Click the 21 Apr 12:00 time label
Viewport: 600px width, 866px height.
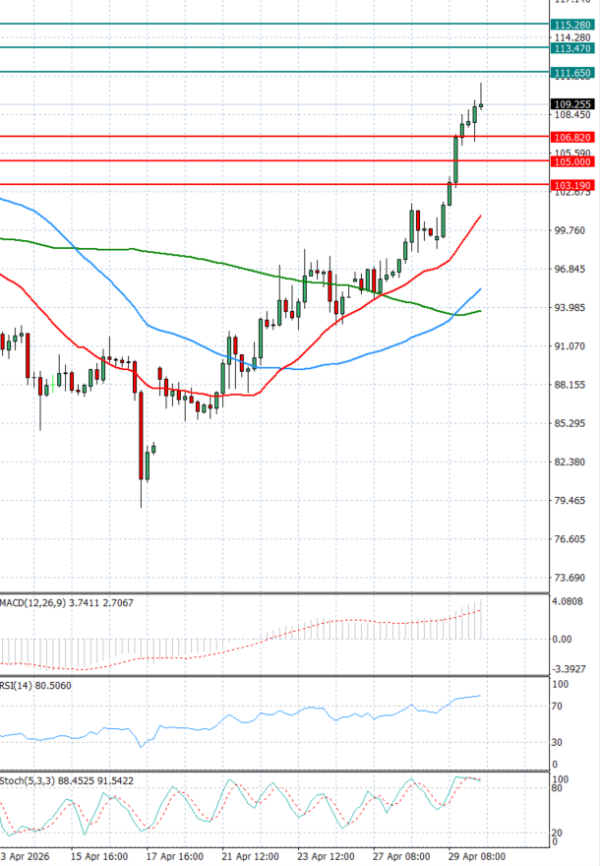click(x=251, y=856)
